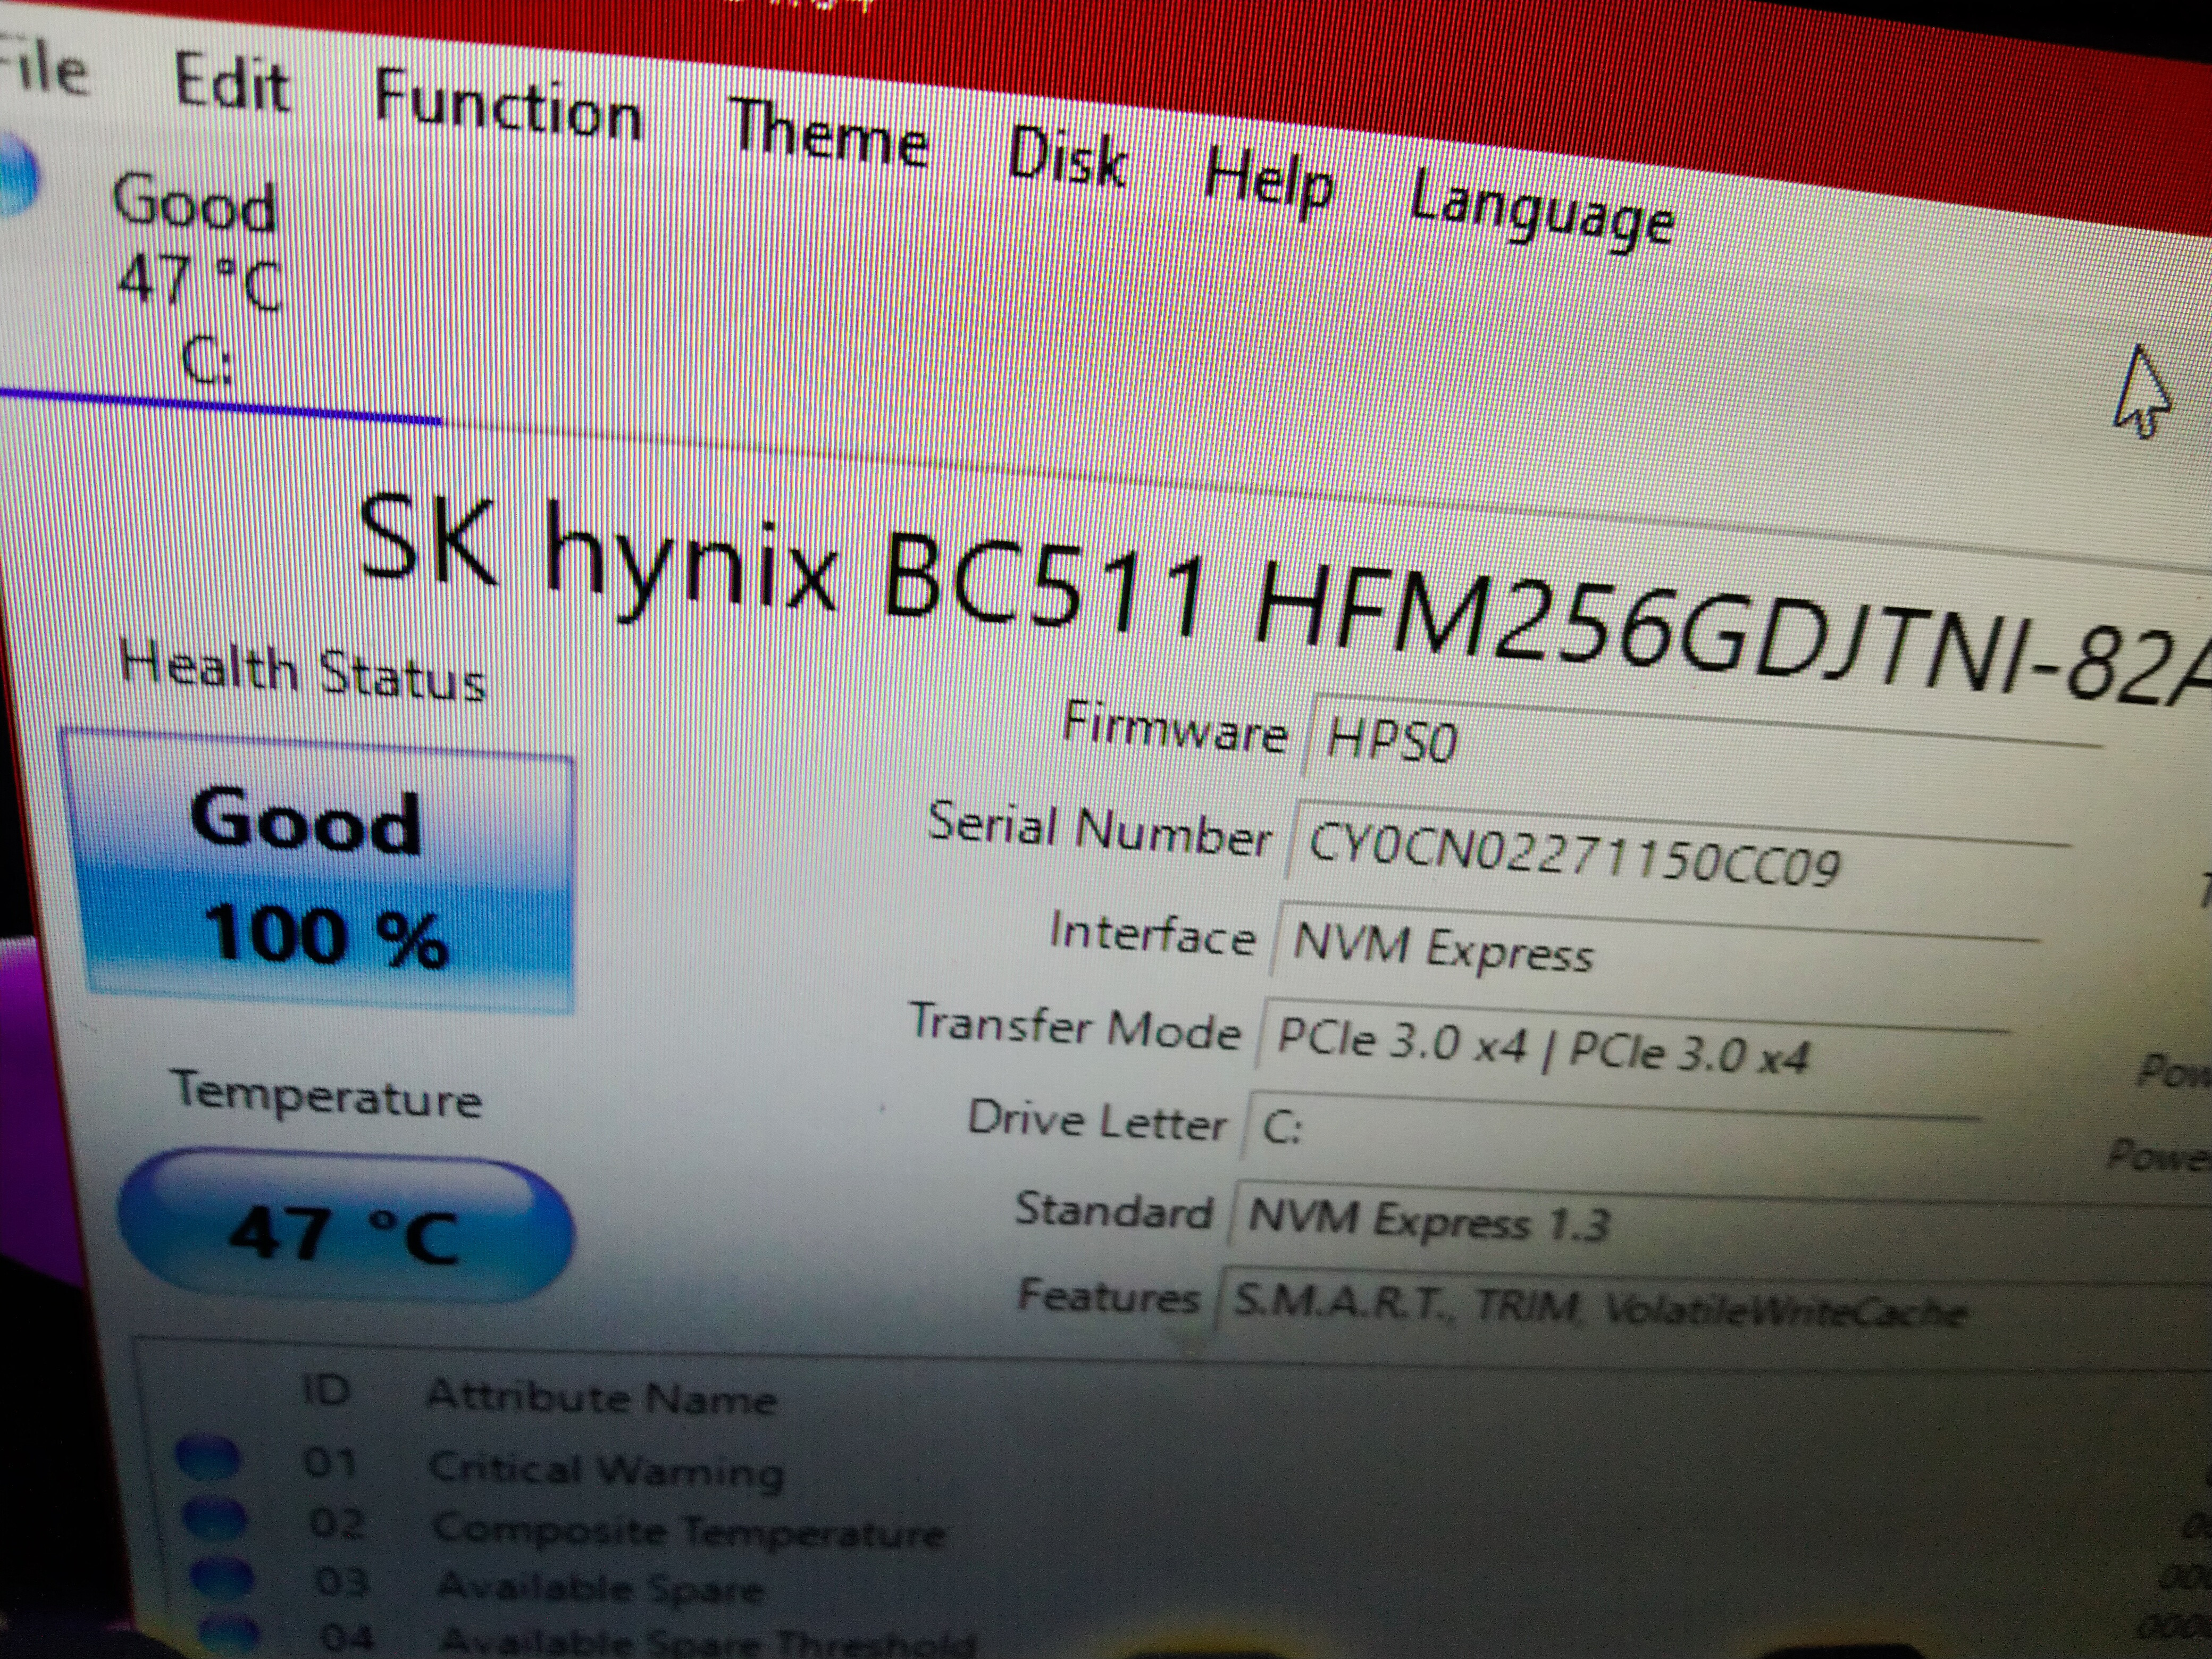The width and height of the screenshot is (2212, 1659).
Task: Open the Theme menu
Action: tap(828, 136)
